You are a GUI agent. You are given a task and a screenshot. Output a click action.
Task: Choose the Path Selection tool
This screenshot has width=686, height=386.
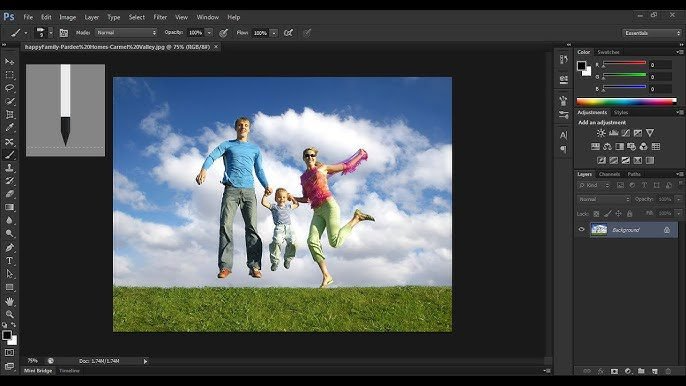tap(9, 274)
